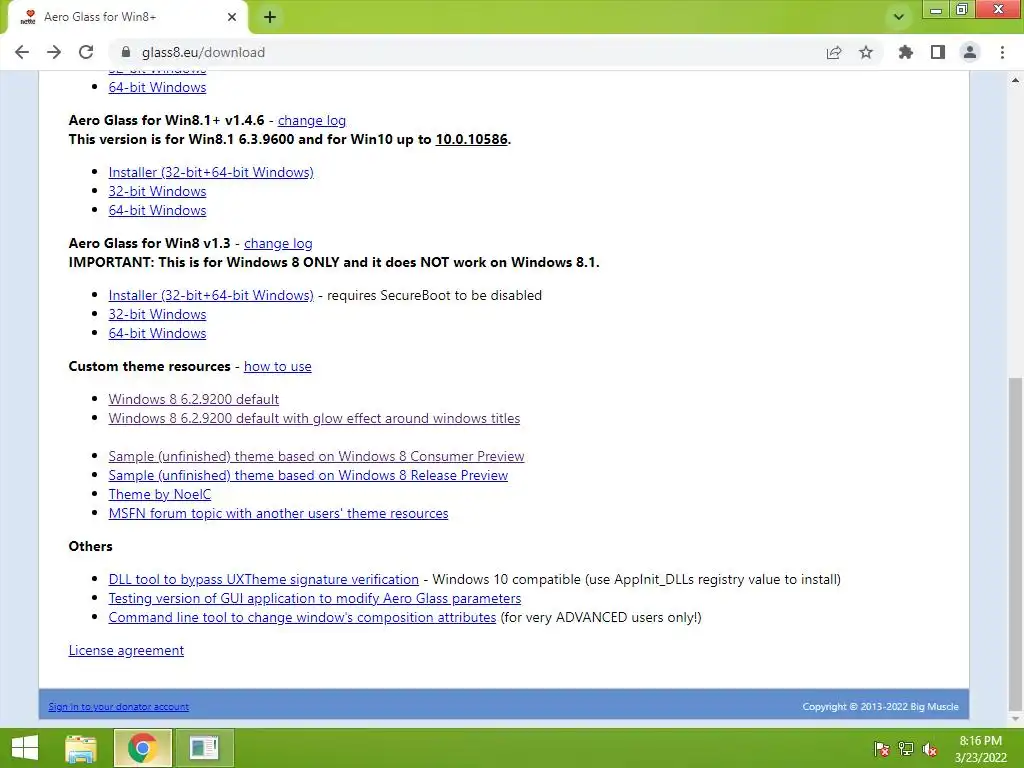Image resolution: width=1024 pixels, height=768 pixels.
Task: Open the 'how to use' link
Action: click(x=278, y=366)
